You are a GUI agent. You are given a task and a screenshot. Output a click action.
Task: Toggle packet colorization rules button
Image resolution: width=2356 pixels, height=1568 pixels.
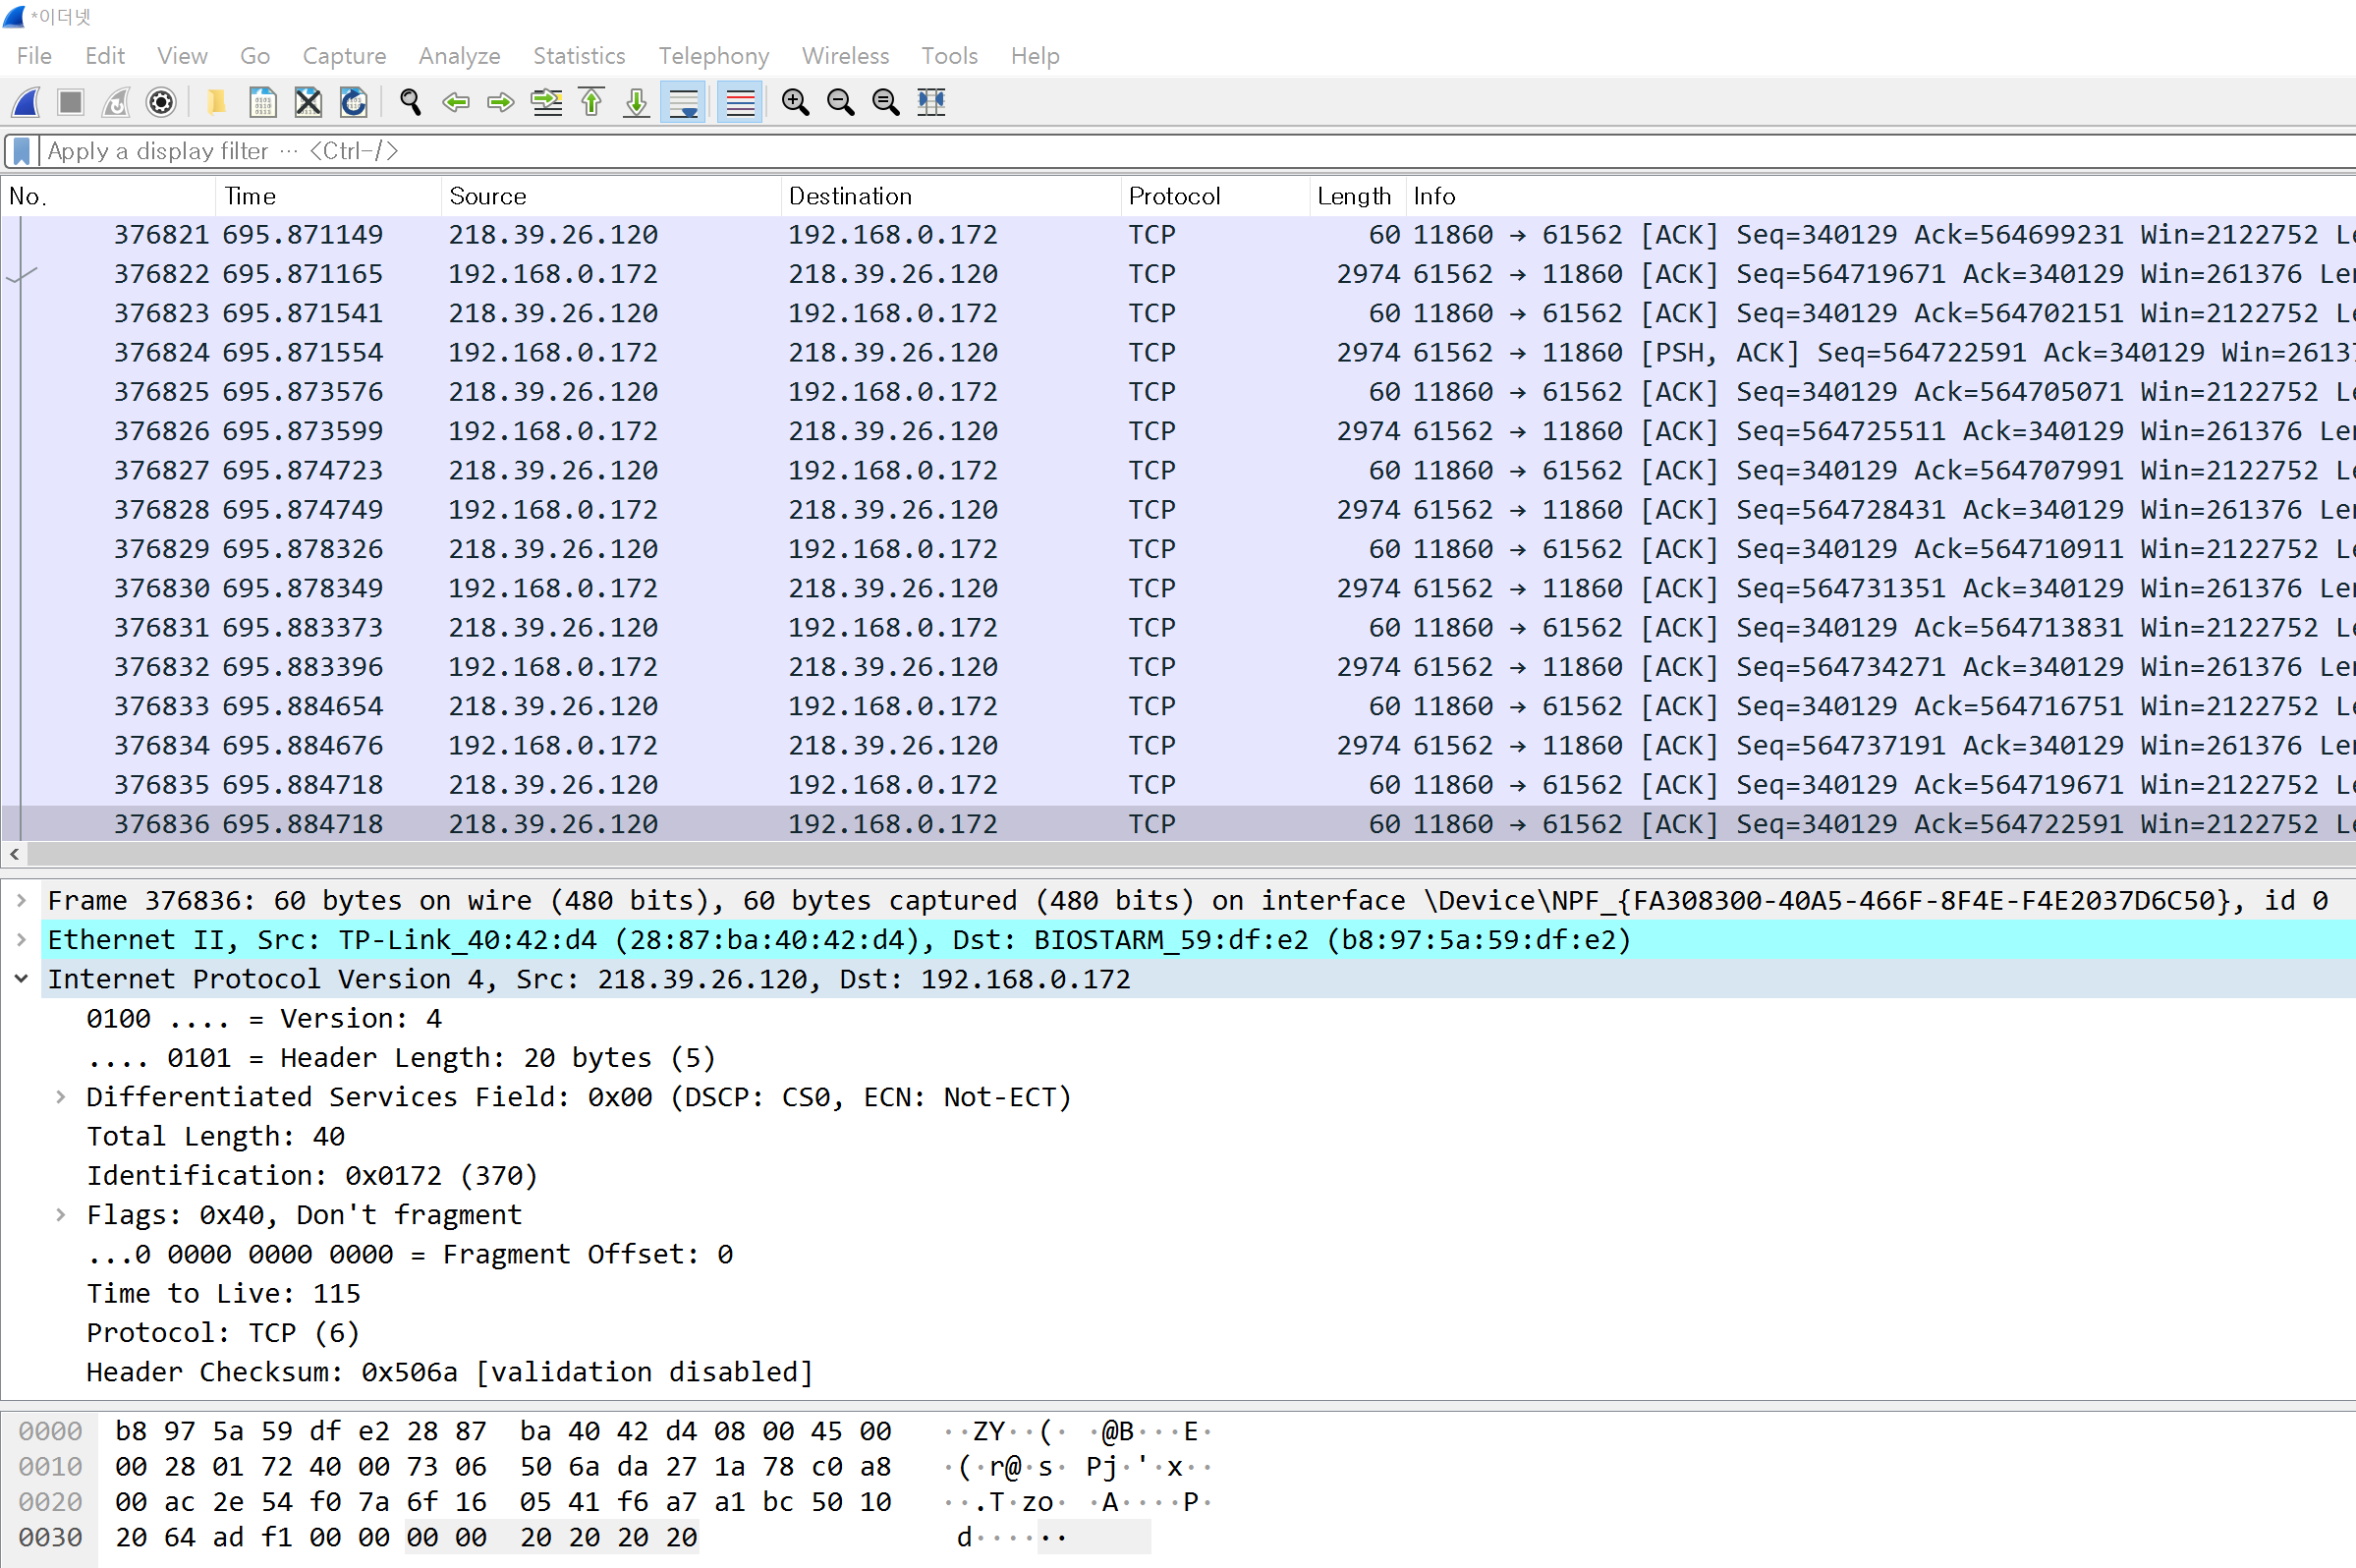point(740,102)
